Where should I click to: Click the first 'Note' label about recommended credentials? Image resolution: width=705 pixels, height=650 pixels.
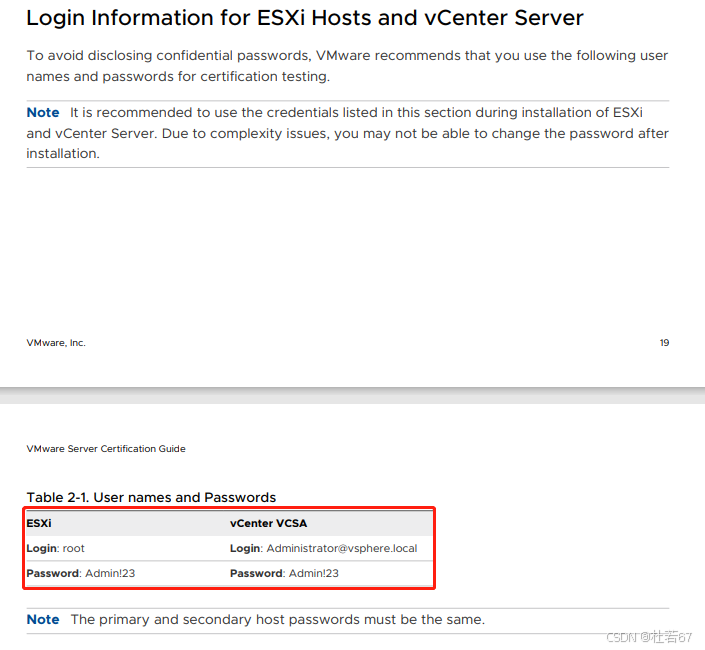tap(43, 112)
